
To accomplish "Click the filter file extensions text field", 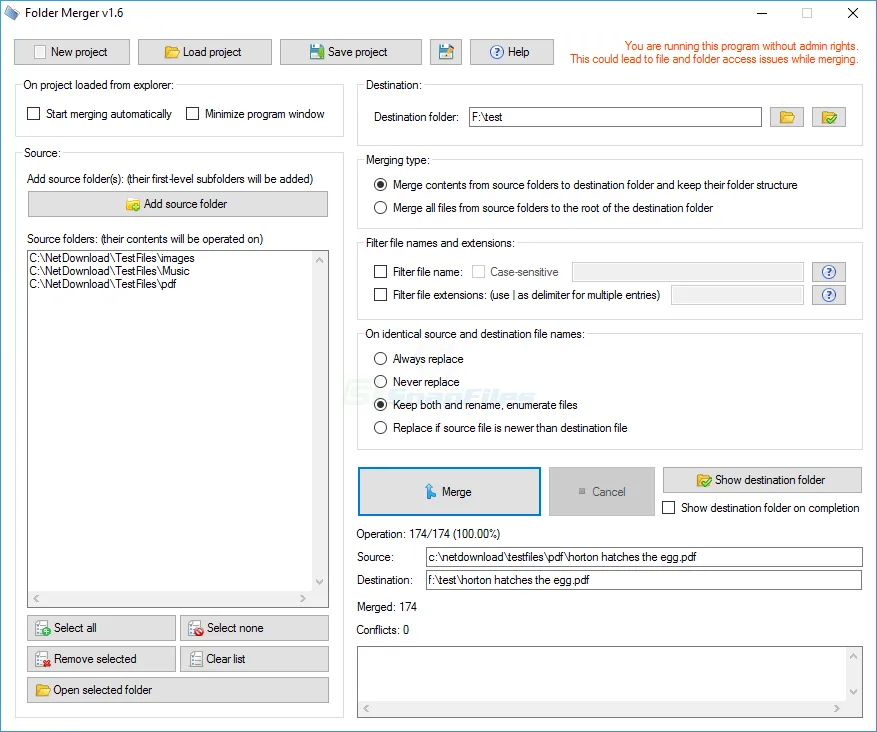I will click(x=737, y=295).
